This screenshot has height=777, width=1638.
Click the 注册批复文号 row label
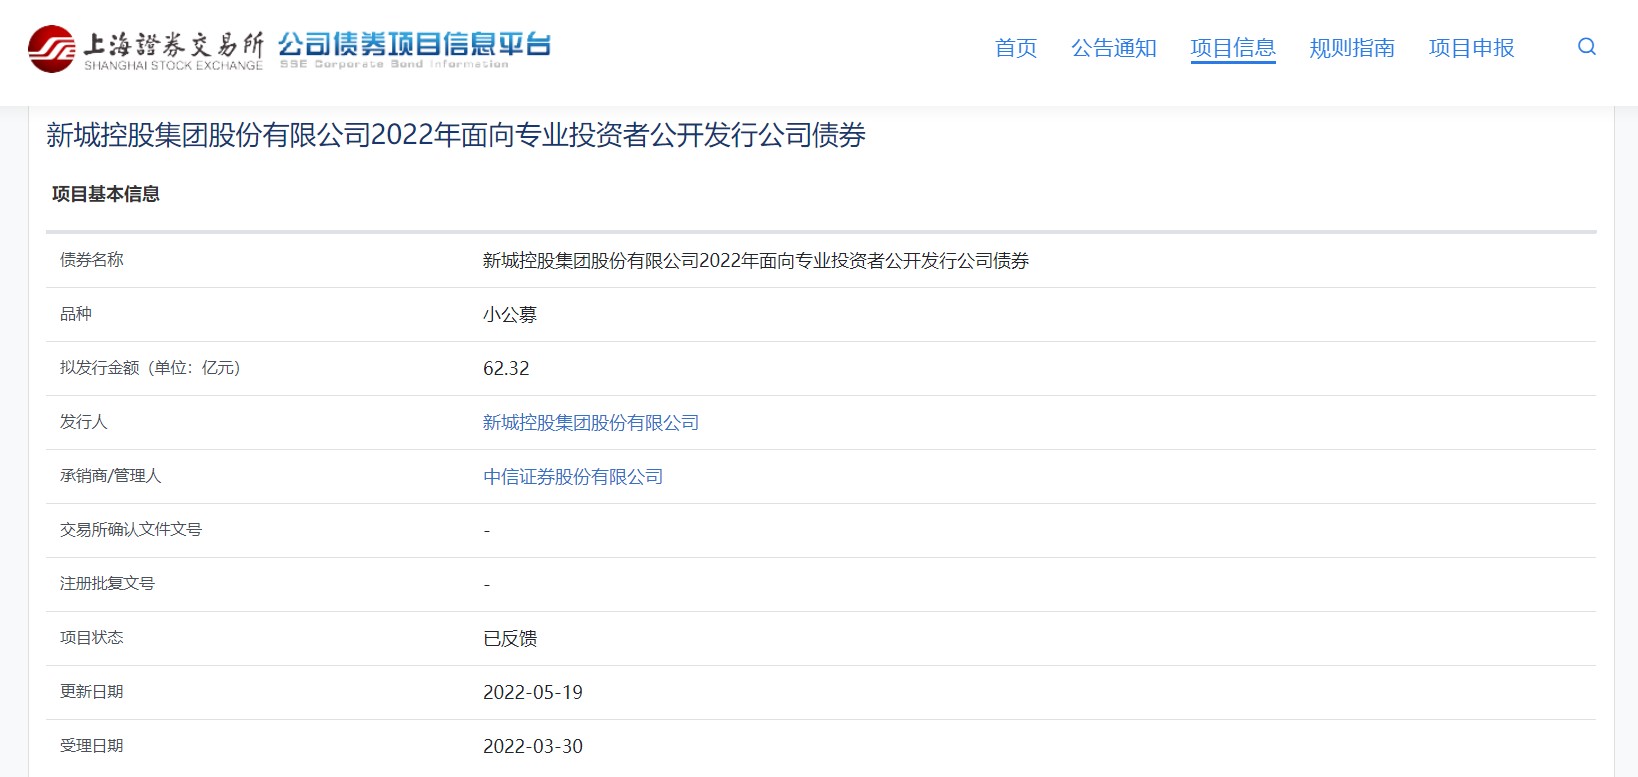click(x=107, y=584)
